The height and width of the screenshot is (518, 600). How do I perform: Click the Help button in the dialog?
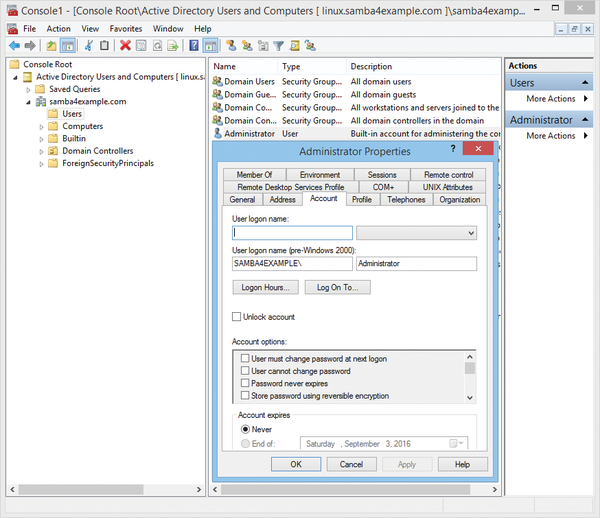pyautogui.click(x=463, y=464)
